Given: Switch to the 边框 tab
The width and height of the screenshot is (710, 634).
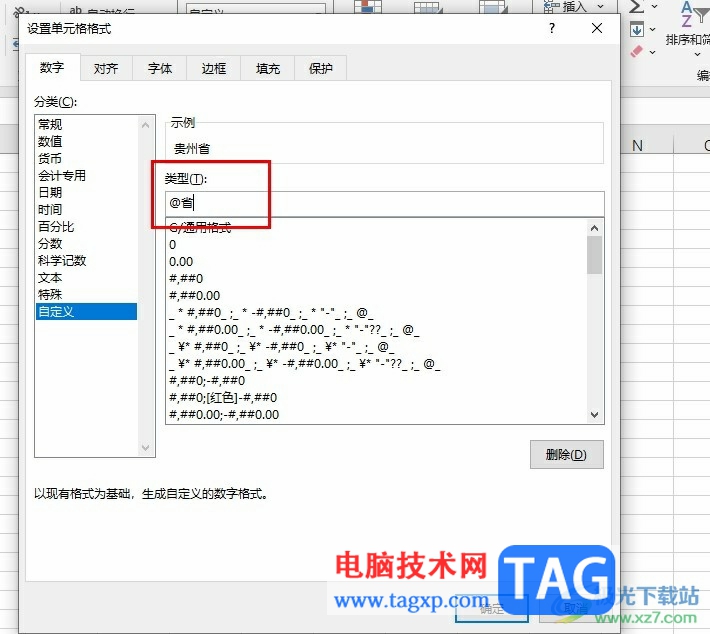Looking at the screenshot, I should (x=214, y=68).
